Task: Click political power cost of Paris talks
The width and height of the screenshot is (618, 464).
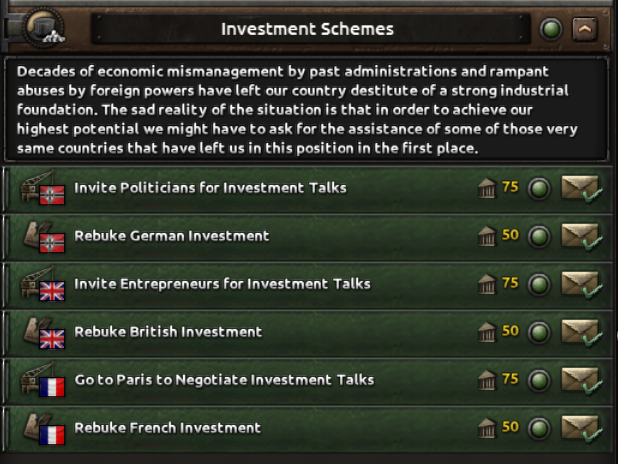Action: pyautogui.click(x=499, y=380)
